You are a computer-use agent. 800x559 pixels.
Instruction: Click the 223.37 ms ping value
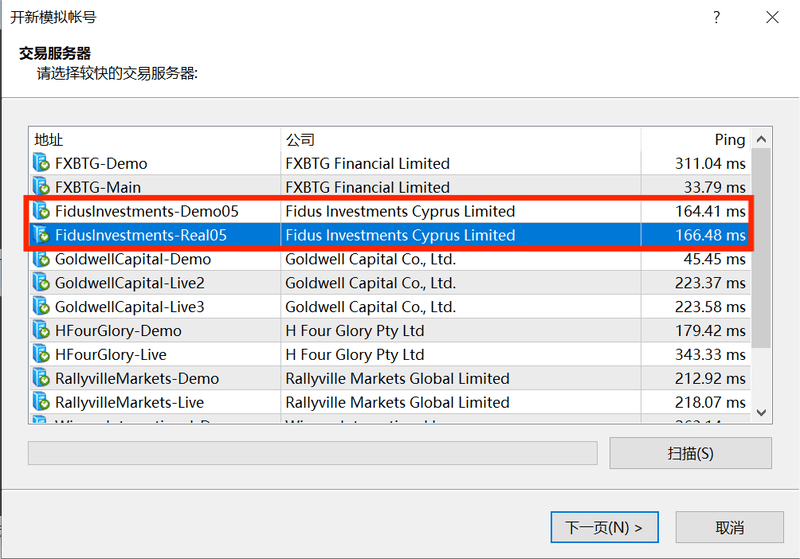click(710, 283)
